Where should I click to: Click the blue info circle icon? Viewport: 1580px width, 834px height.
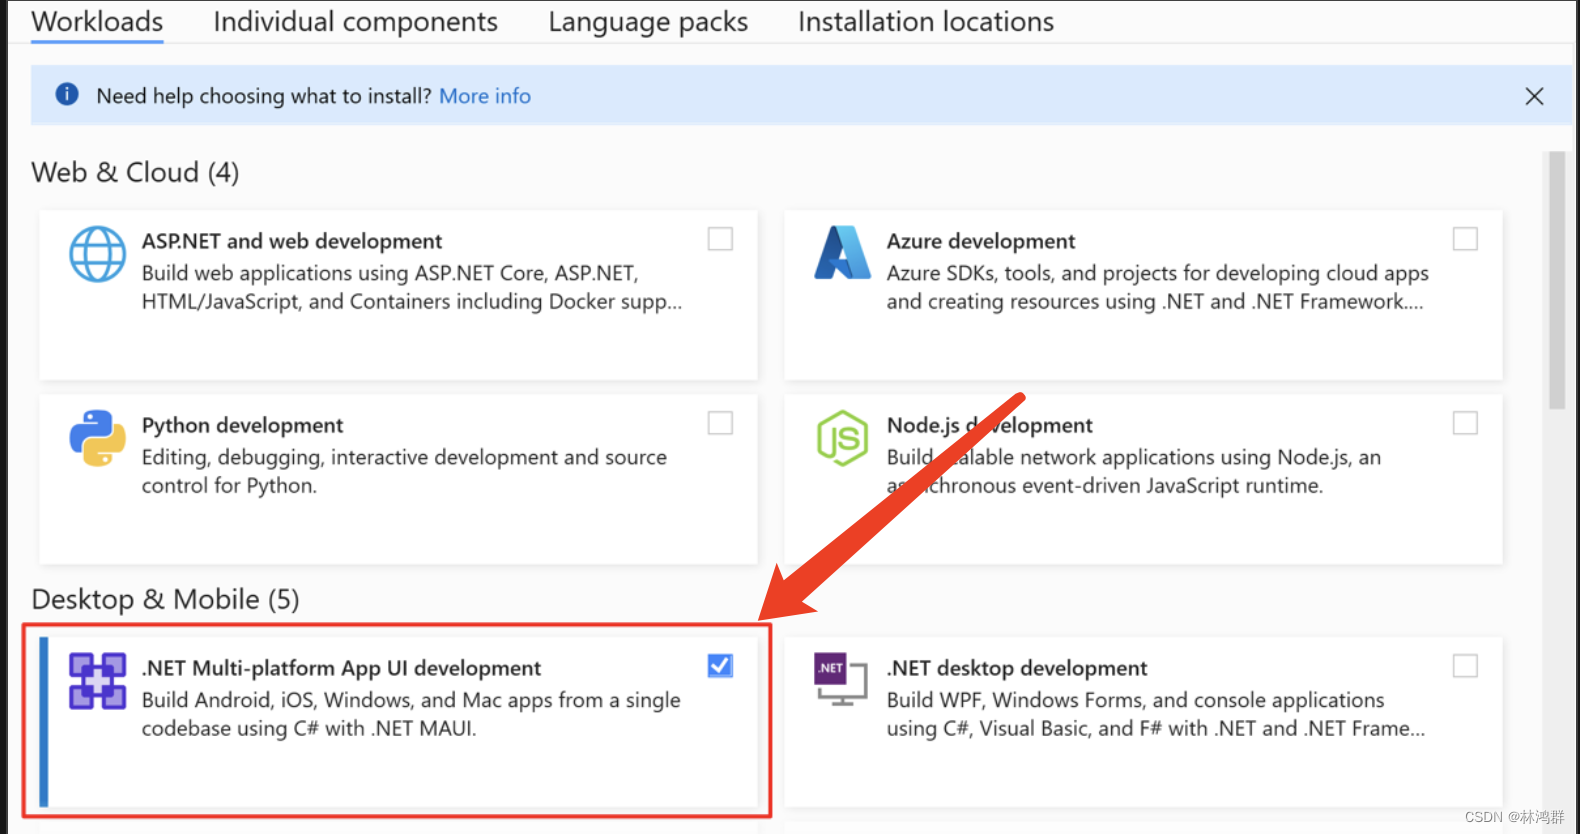pyautogui.click(x=67, y=94)
